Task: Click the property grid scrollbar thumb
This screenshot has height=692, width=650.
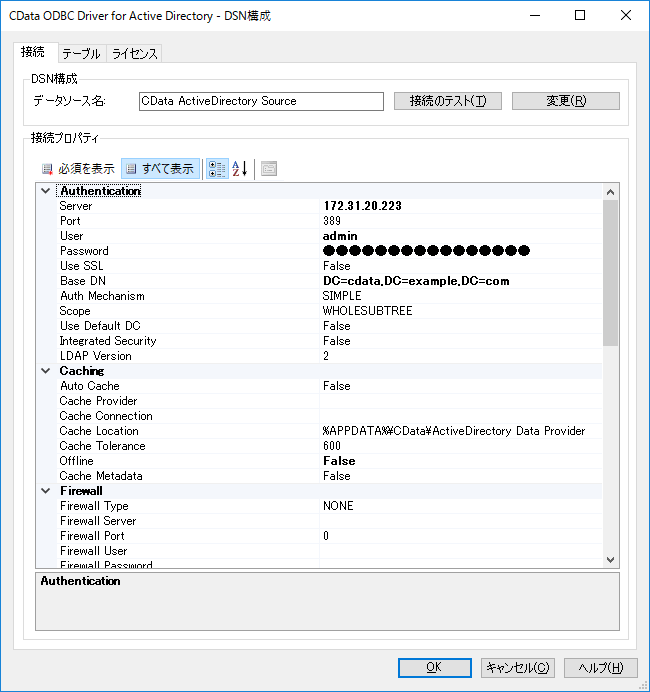Action: click(x=611, y=273)
